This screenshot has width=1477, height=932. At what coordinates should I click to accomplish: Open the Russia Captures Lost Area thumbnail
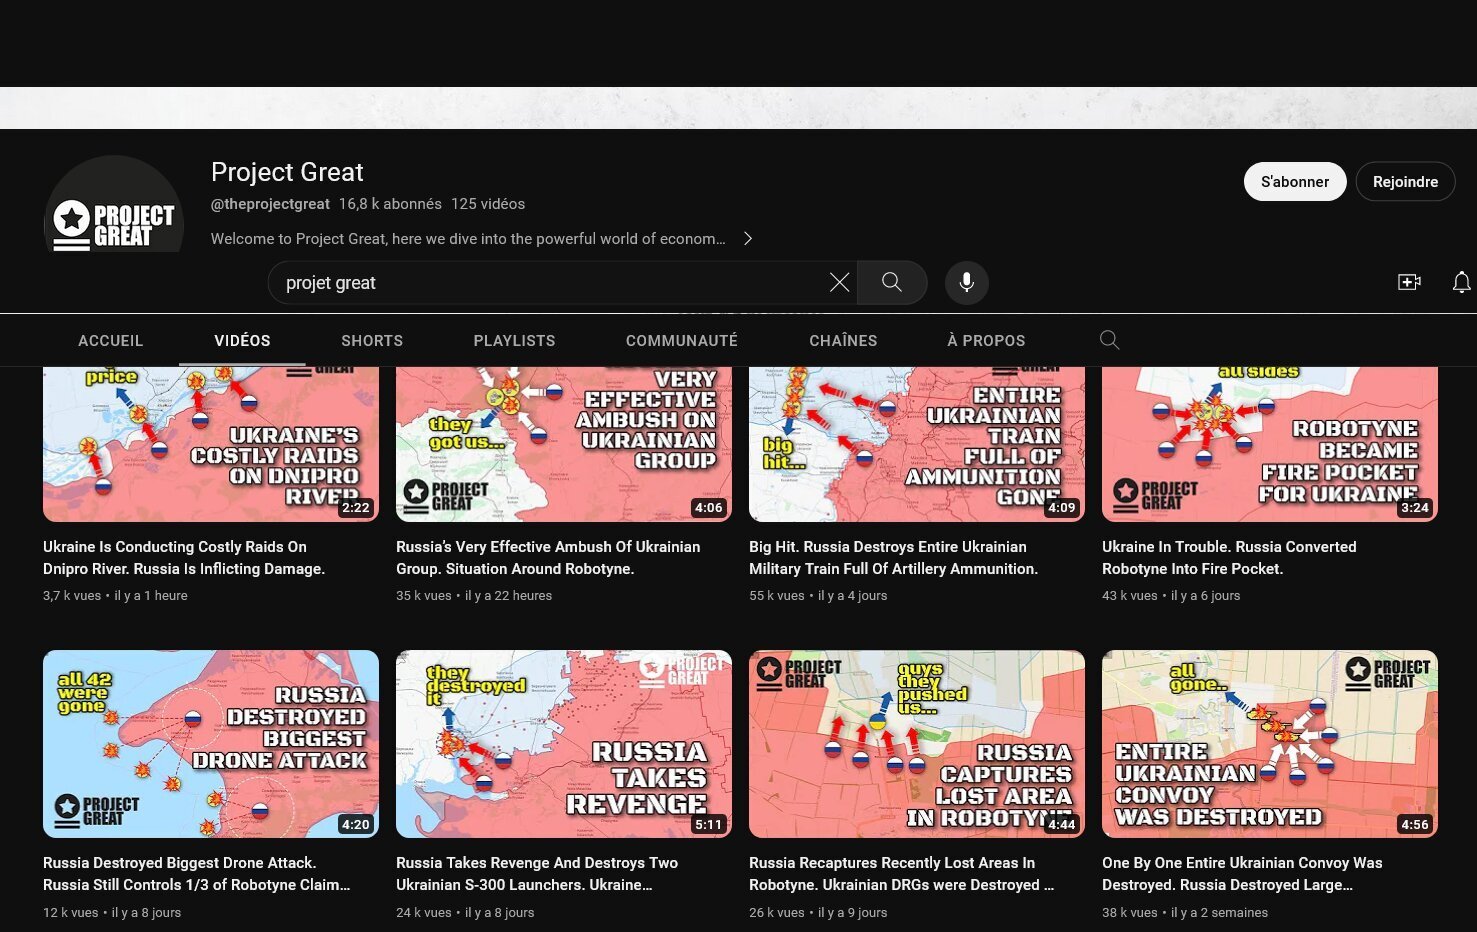[917, 744]
